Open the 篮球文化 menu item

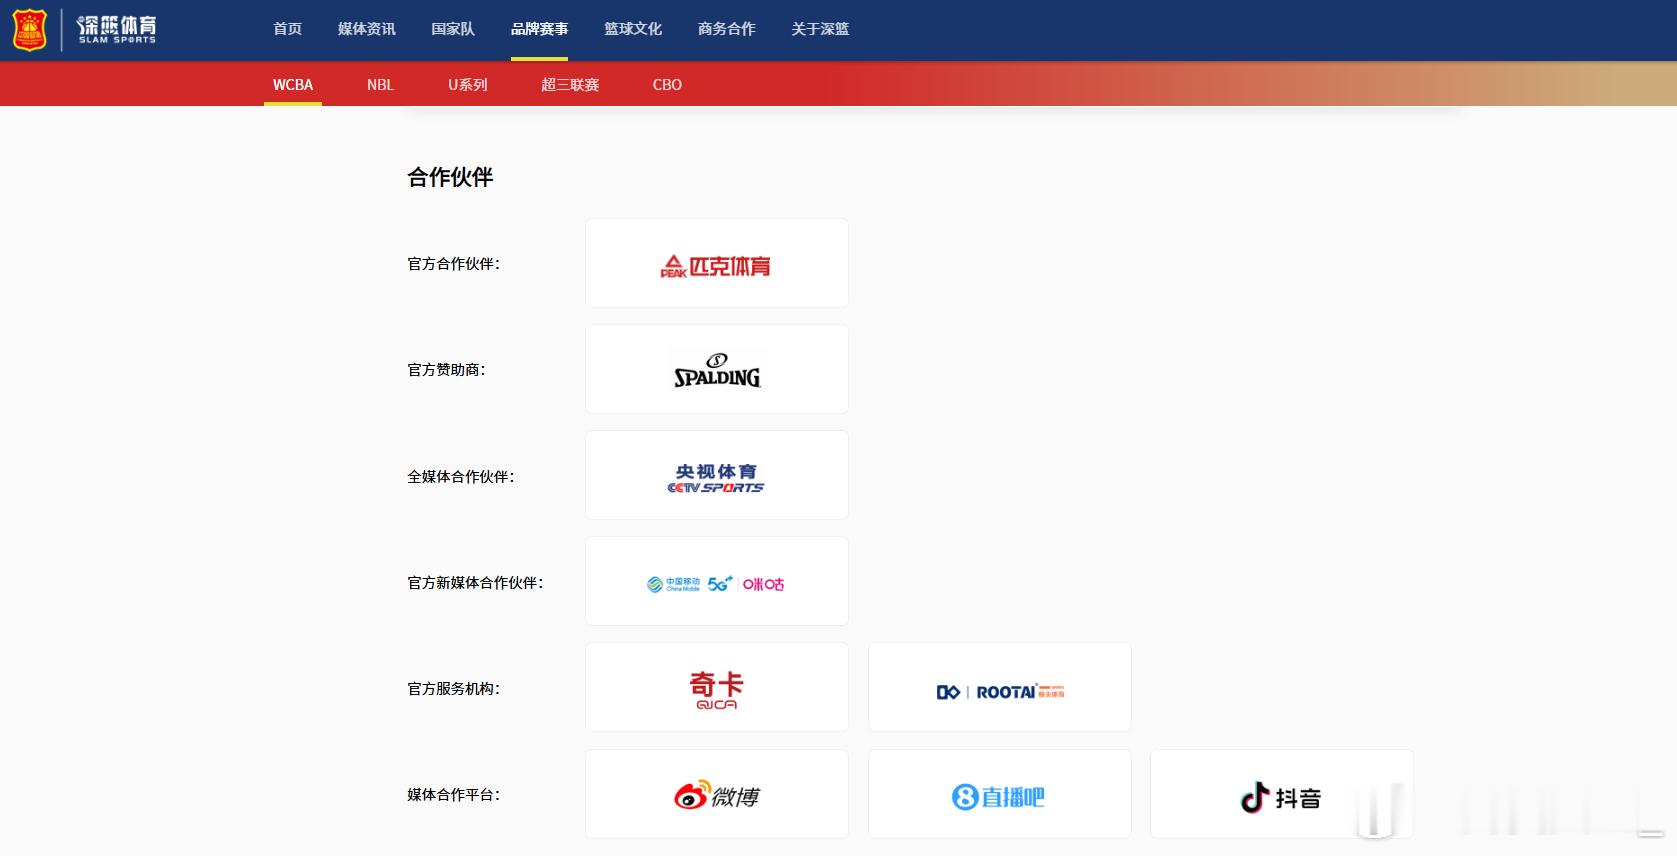pyautogui.click(x=633, y=29)
